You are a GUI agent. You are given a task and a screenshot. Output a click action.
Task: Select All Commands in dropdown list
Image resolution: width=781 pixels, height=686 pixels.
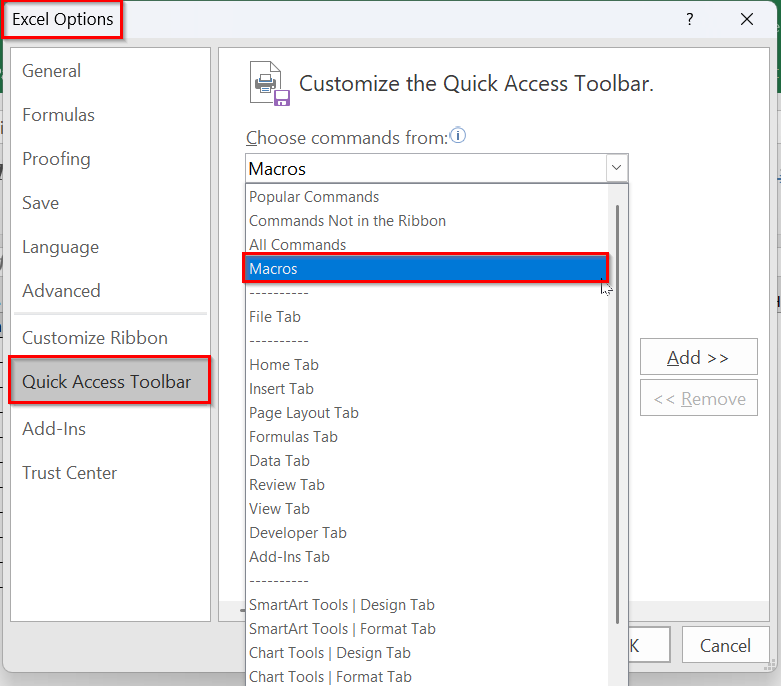coord(427,245)
